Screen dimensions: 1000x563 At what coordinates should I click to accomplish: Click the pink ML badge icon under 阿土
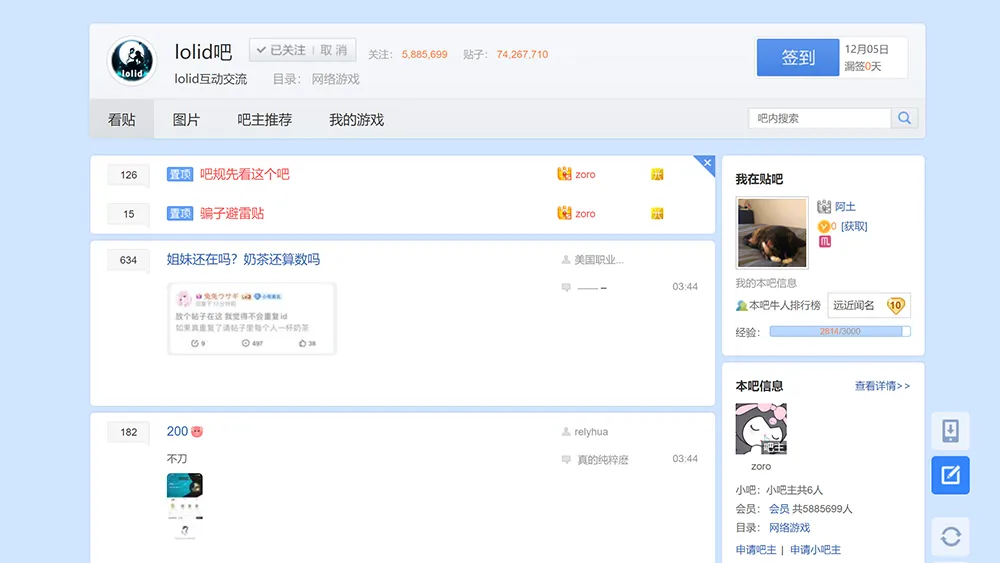pyautogui.click(x=825, y=241)
